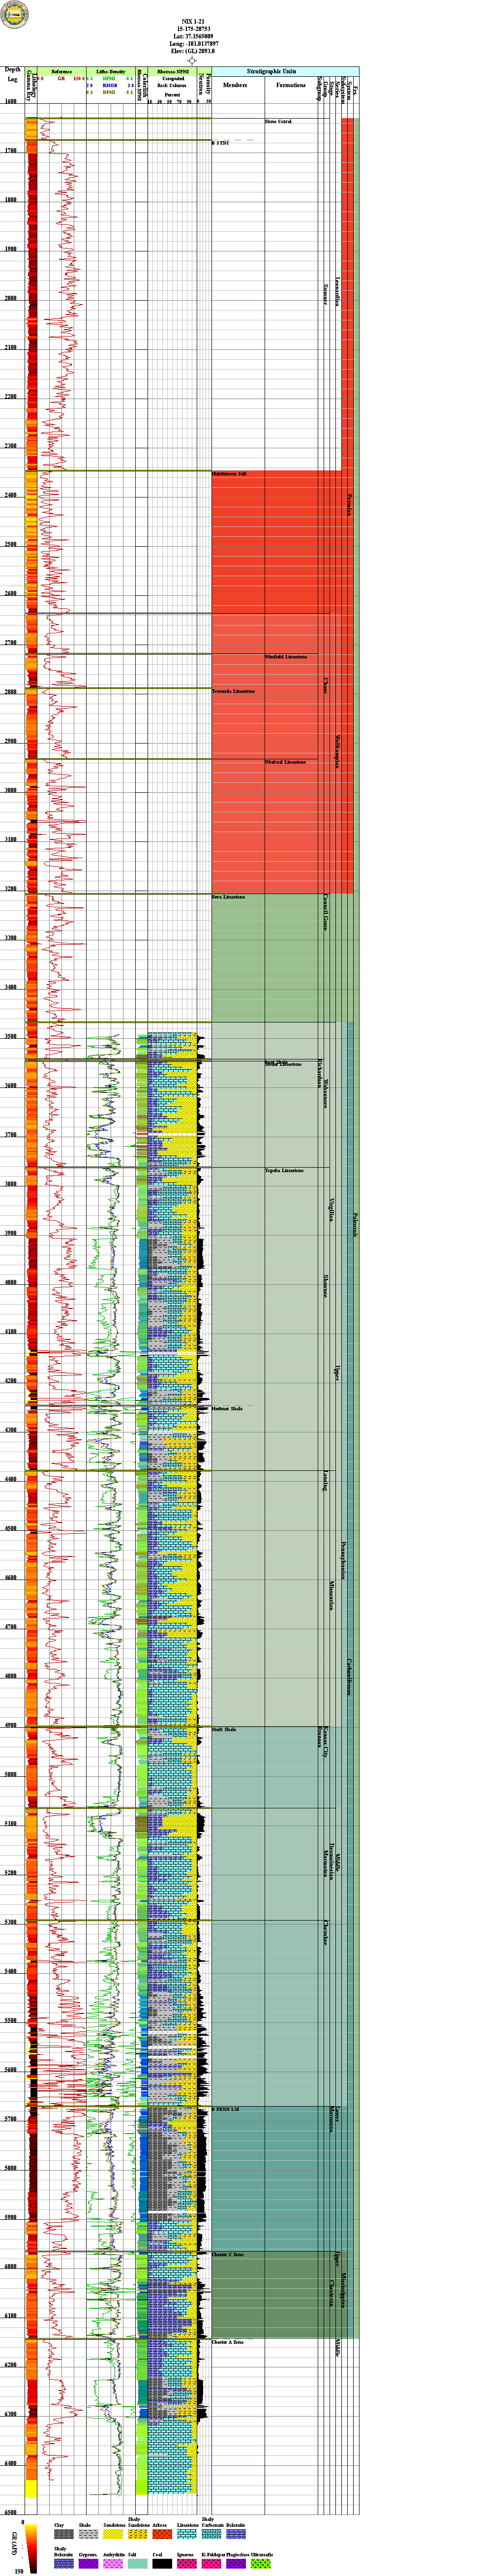Click the 'Stark Shale' member label
Viewport: 482px width, 2576px height.
(x=224, y=1729)
